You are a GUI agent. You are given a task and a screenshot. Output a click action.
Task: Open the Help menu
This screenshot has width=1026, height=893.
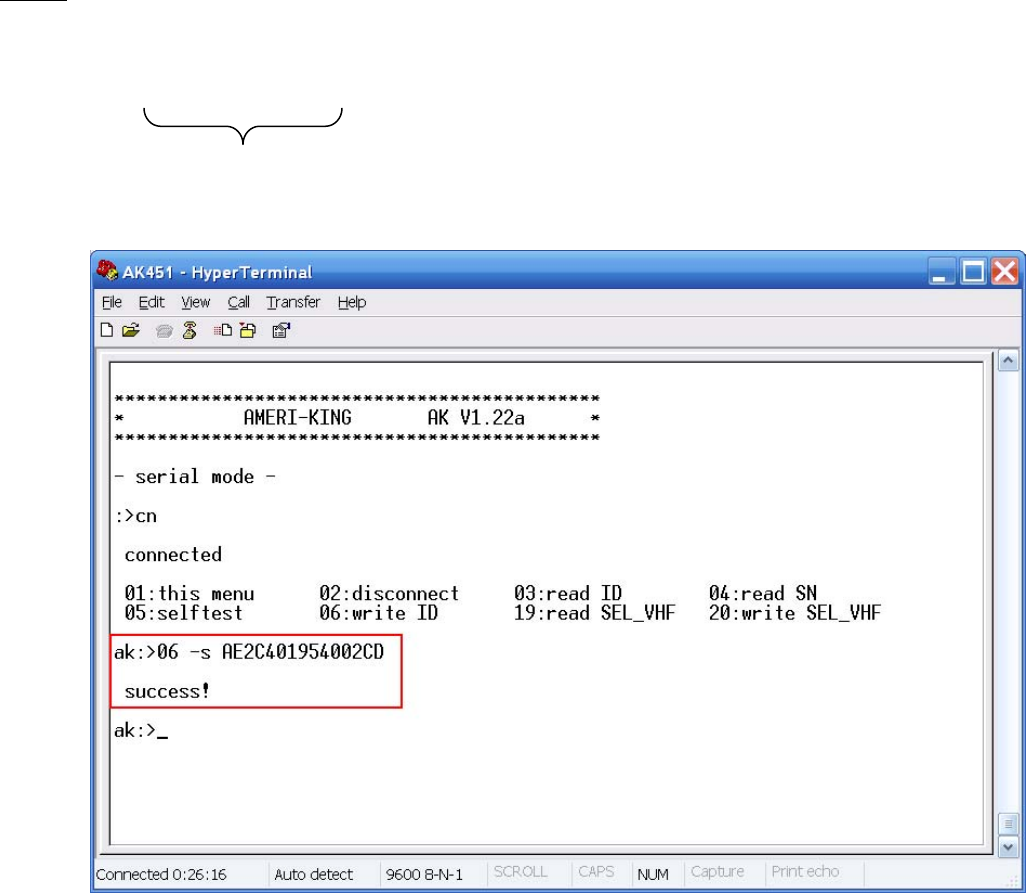click(352, 302)
